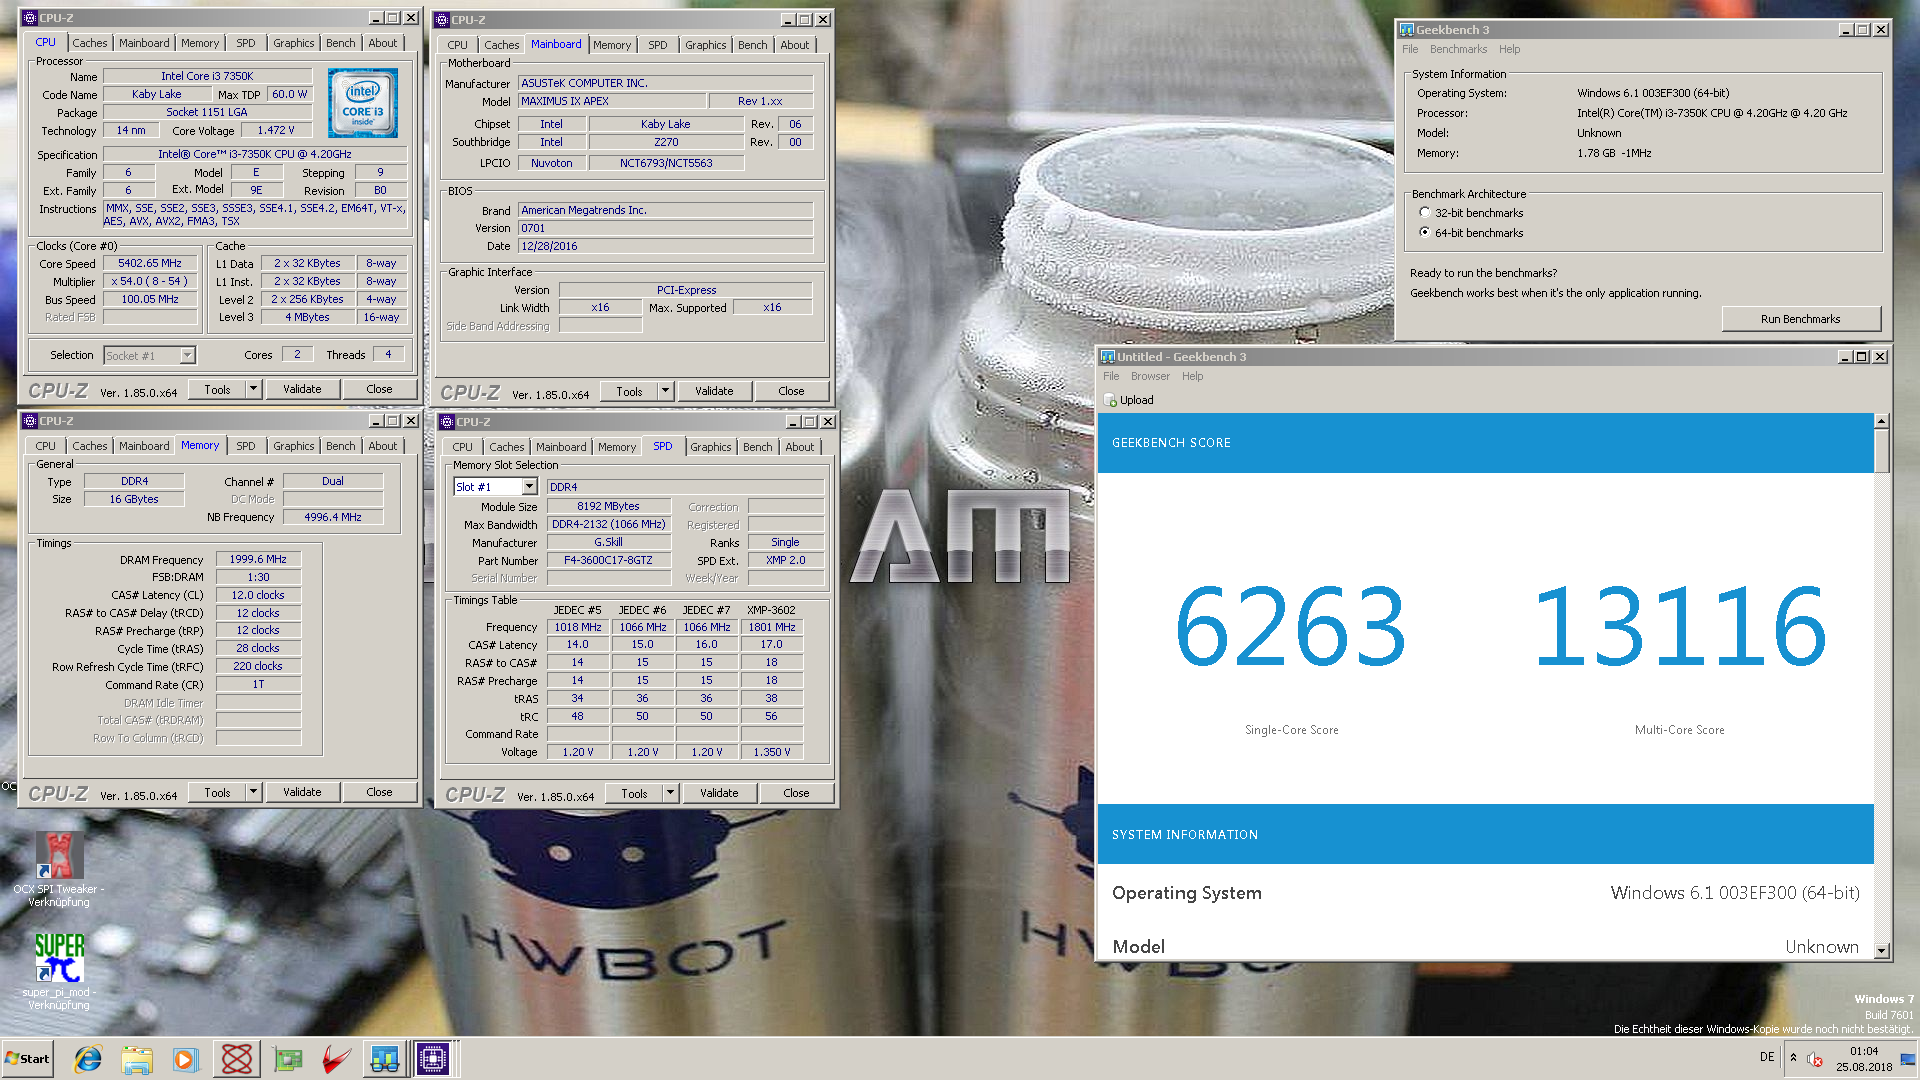Select 64-bit benchmarks option
The width and height of the screenshot is (1920, 1080).
click(1425, 233)
